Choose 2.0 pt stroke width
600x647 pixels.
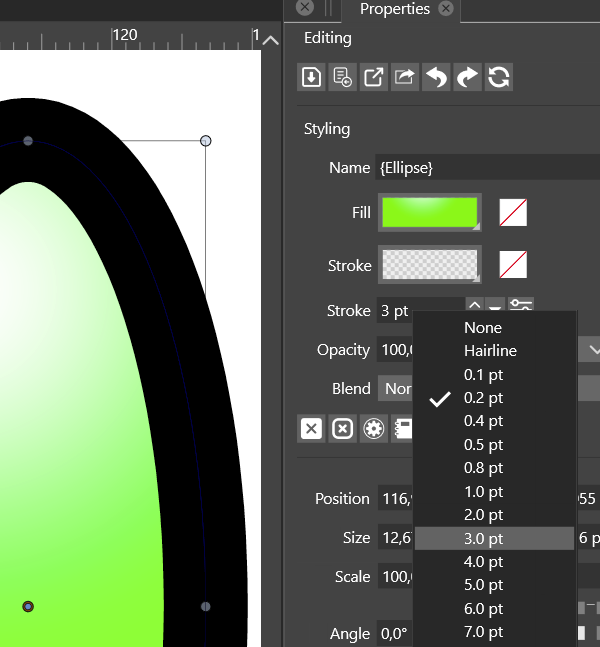tap(494, 515)
